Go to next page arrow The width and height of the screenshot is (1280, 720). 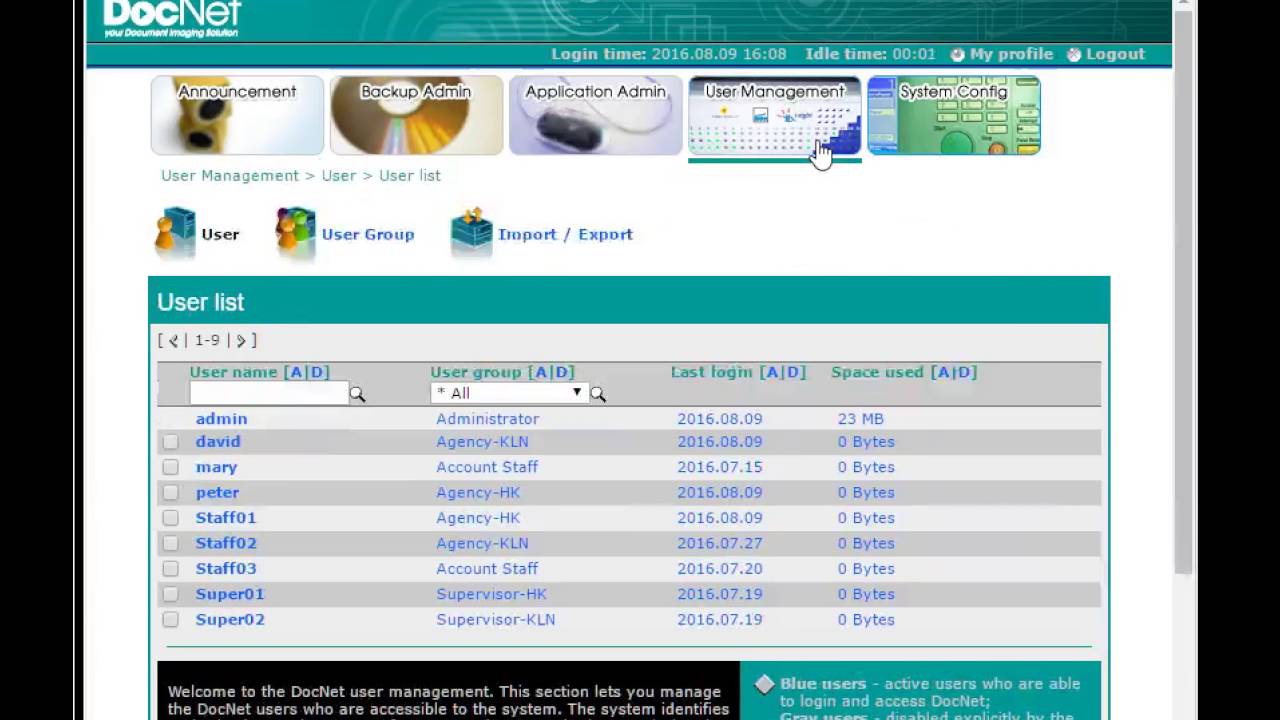point(241,341)
